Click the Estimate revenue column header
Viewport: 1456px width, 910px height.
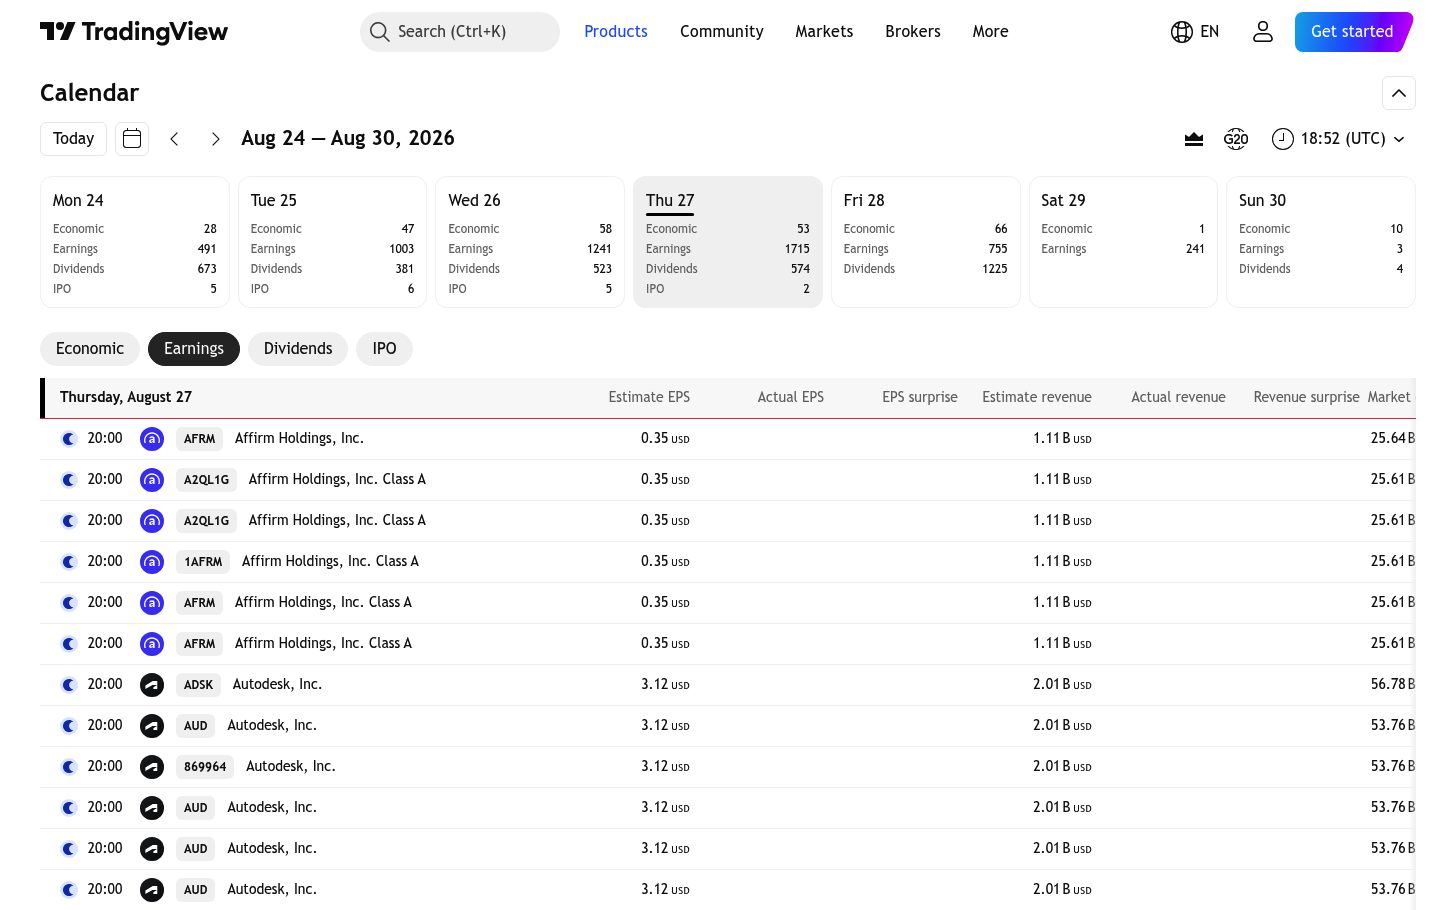1037,397
